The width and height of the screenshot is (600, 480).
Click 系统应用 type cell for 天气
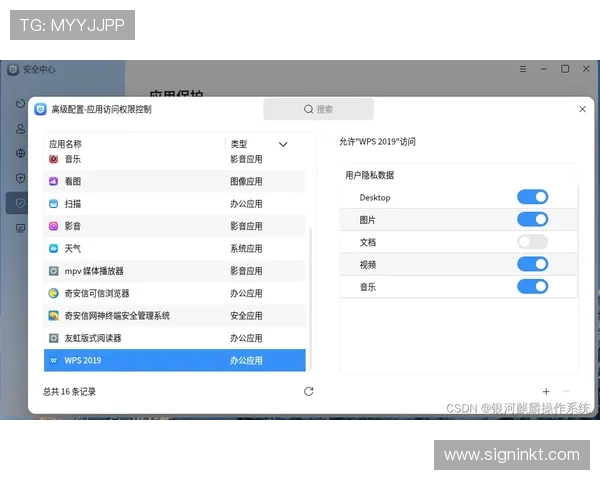click(x=246, y=248)
